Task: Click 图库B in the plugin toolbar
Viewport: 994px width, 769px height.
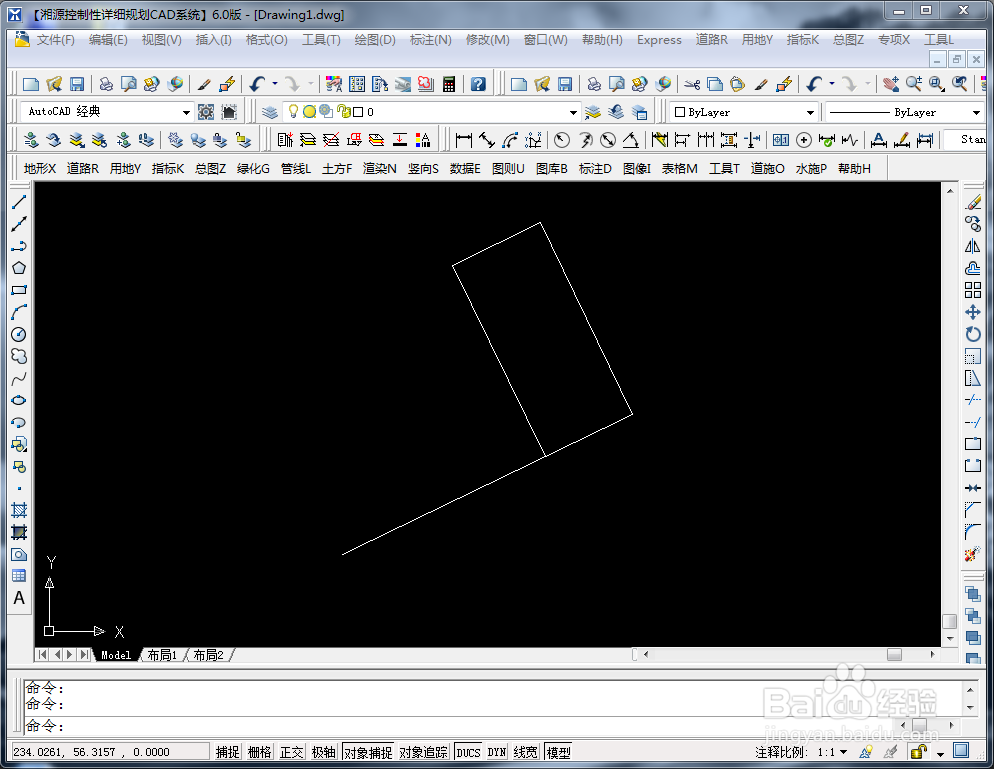Action: pos(552,169)
